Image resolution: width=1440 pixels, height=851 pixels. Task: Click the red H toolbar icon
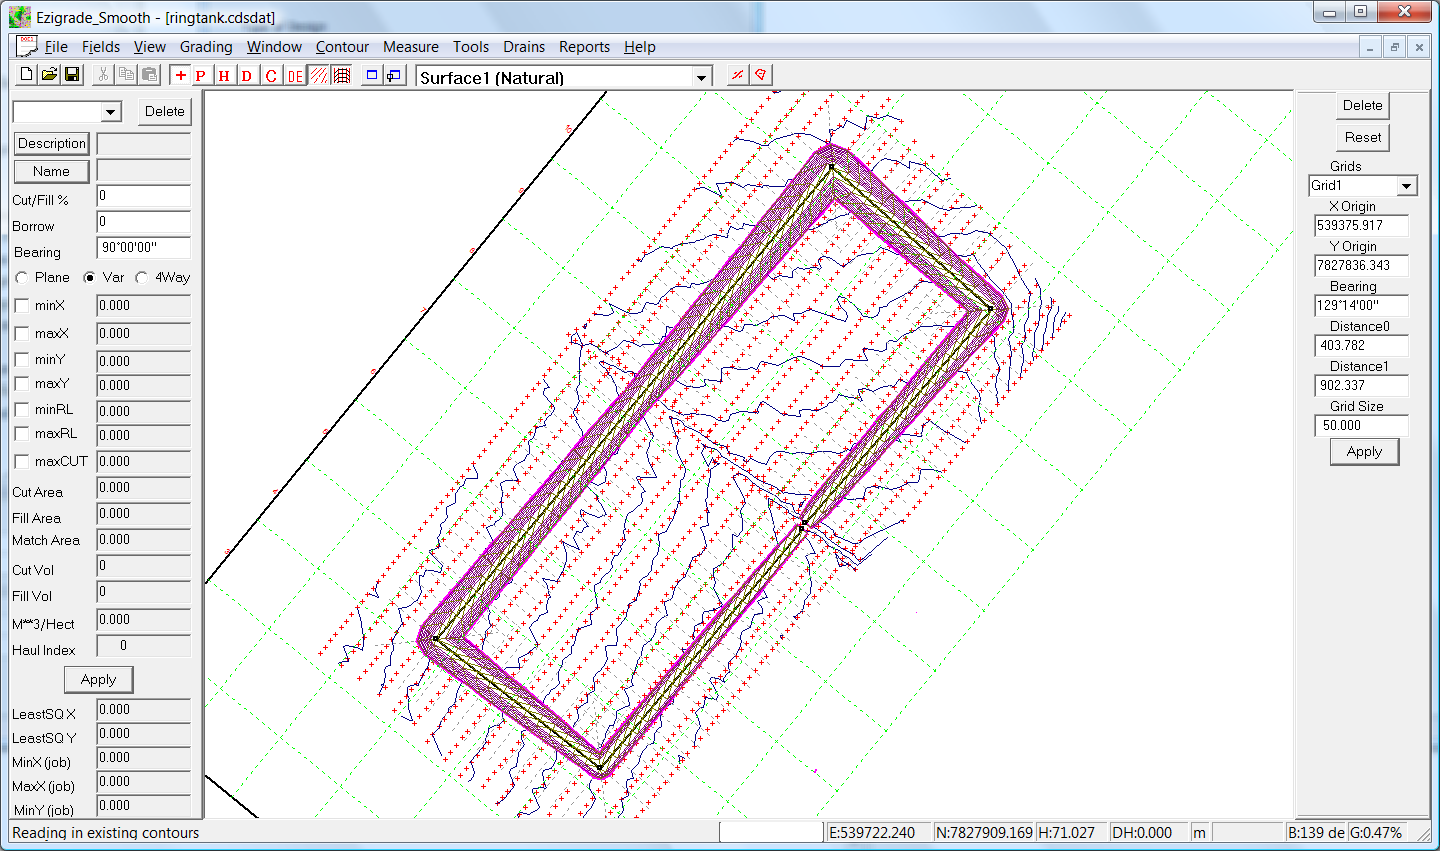point(224,76)
